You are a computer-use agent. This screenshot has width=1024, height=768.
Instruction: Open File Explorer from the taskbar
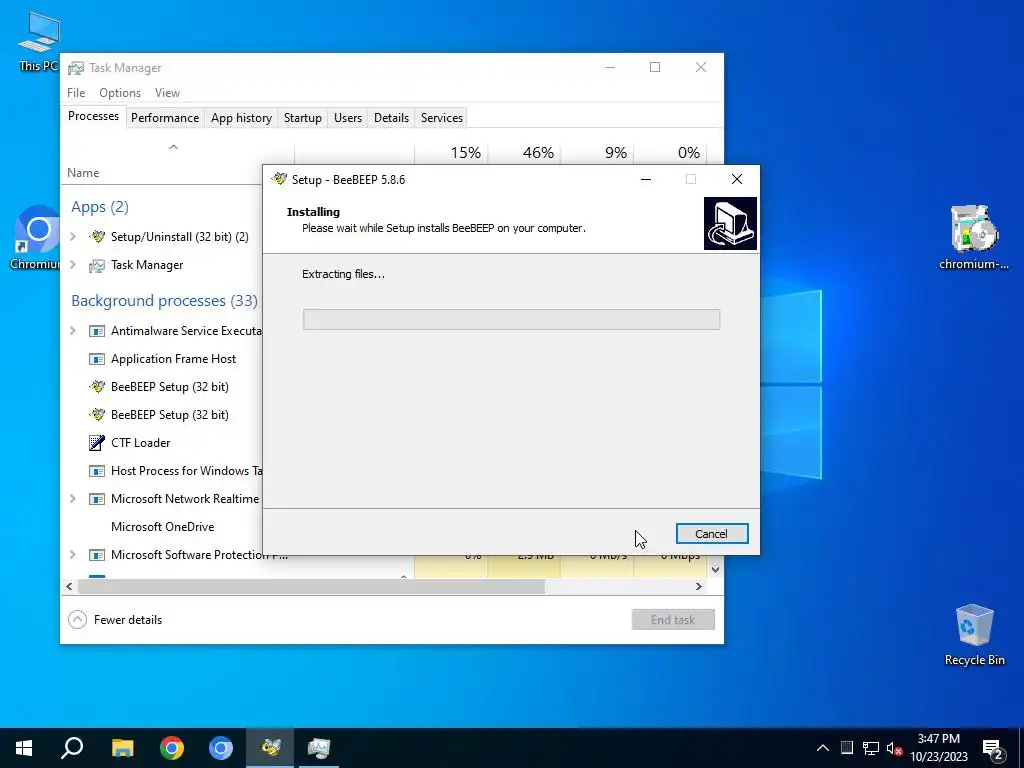click(122, 748)
